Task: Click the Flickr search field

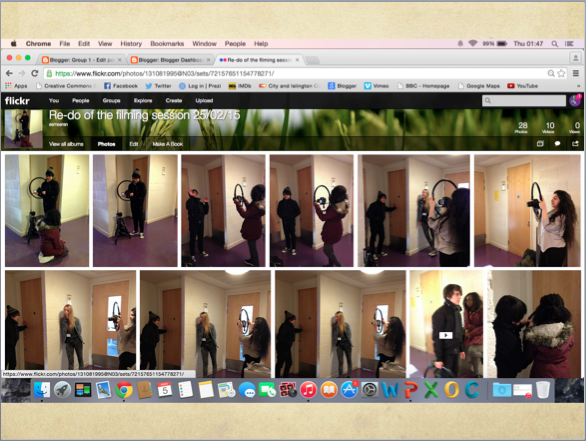Action: 524,101
